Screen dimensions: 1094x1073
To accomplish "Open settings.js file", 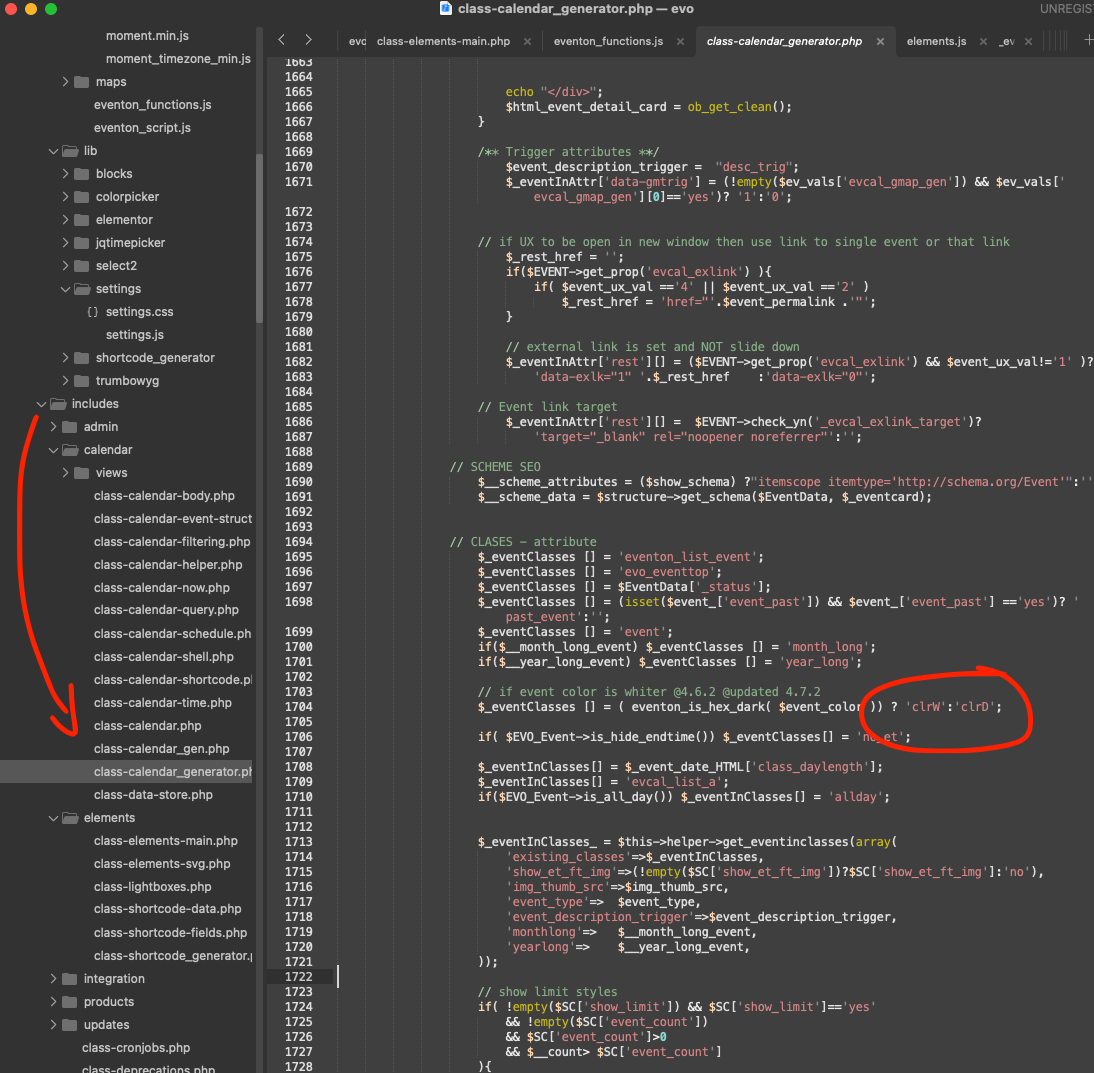I will point(135,335).
